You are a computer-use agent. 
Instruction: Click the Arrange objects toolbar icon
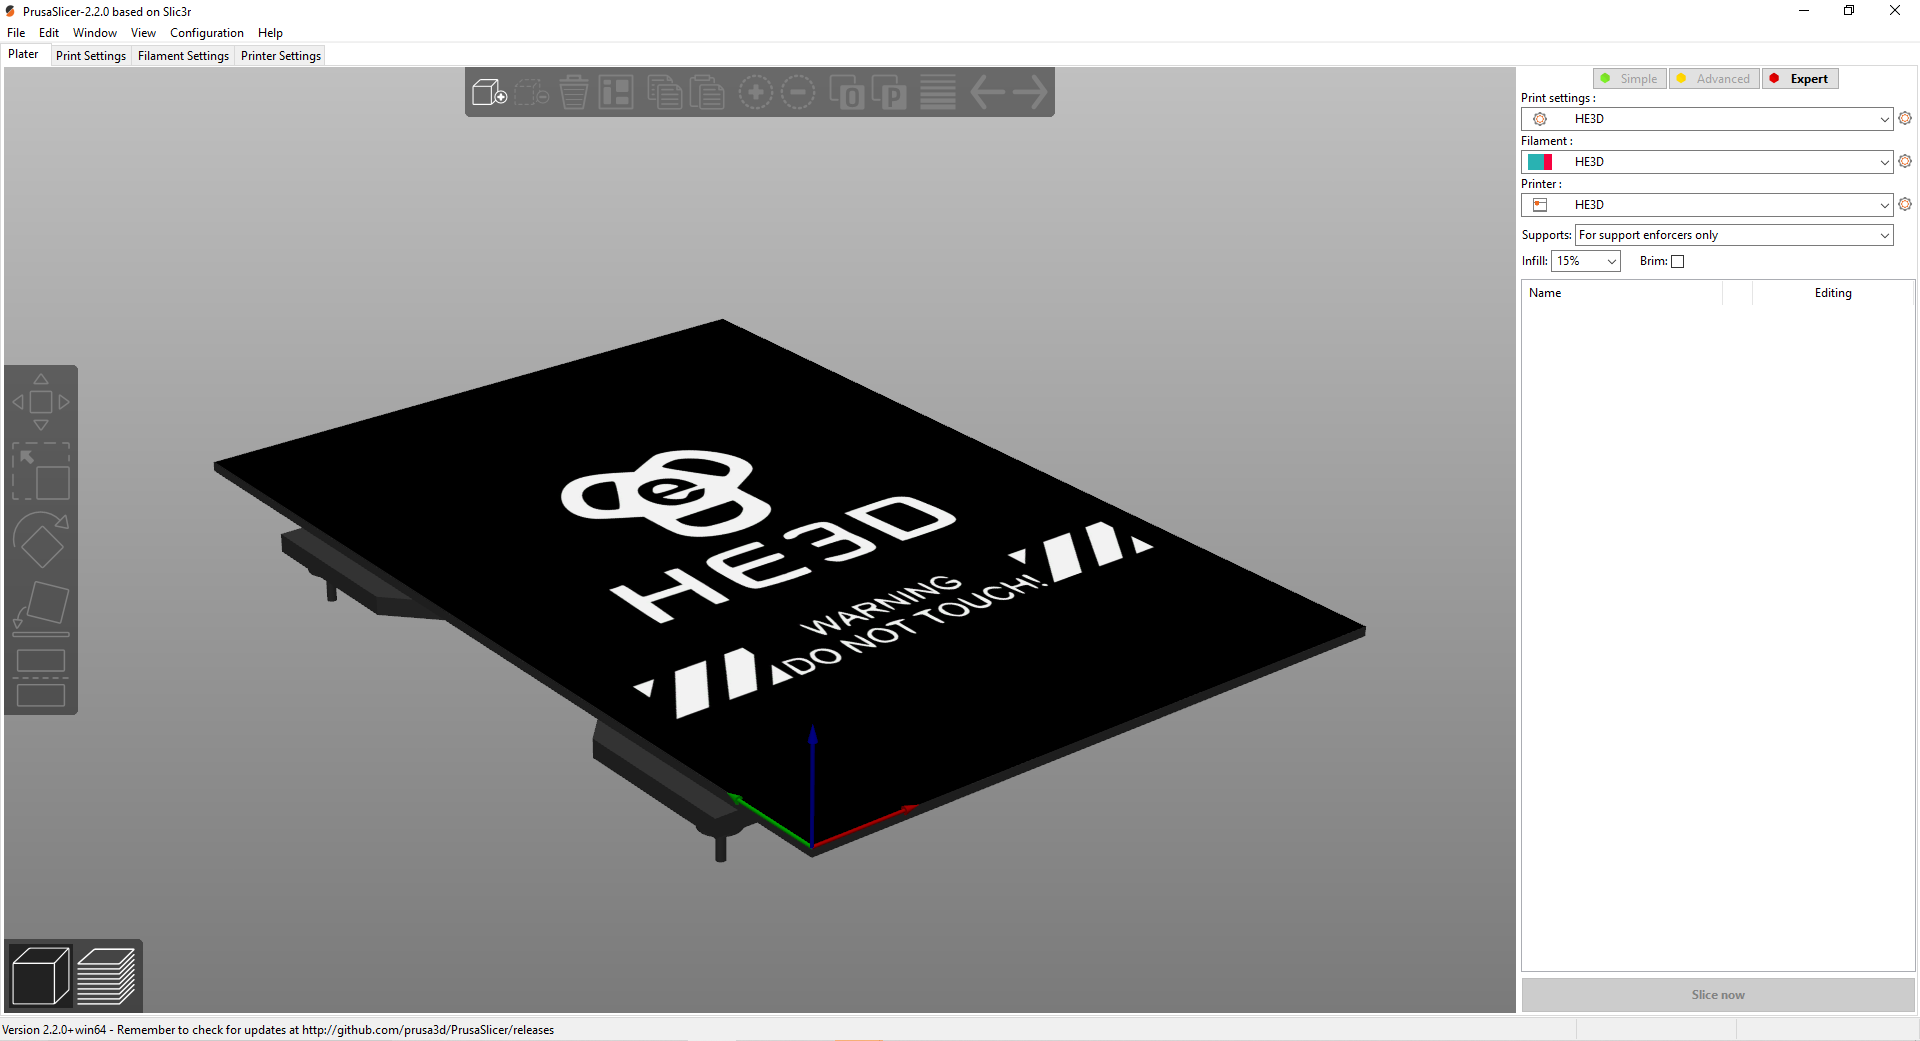coord(616,93)
